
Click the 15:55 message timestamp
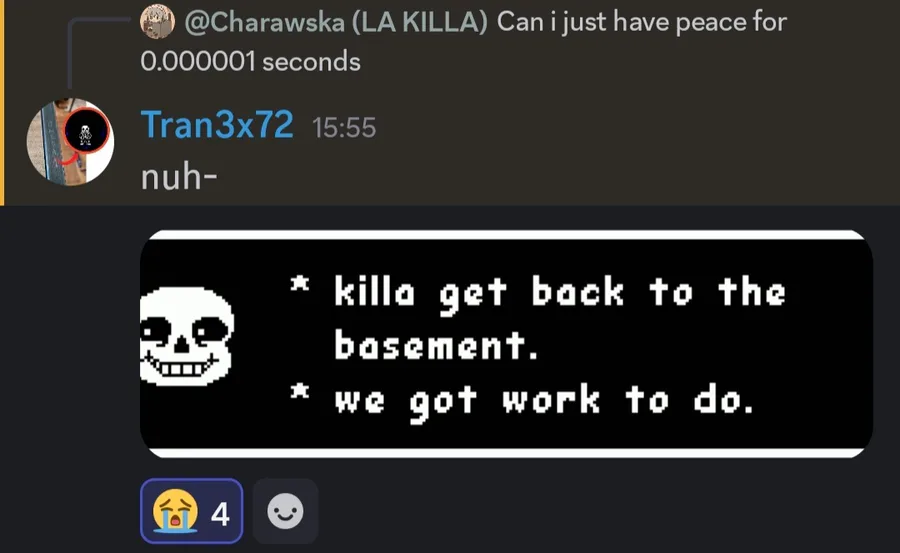344,127
